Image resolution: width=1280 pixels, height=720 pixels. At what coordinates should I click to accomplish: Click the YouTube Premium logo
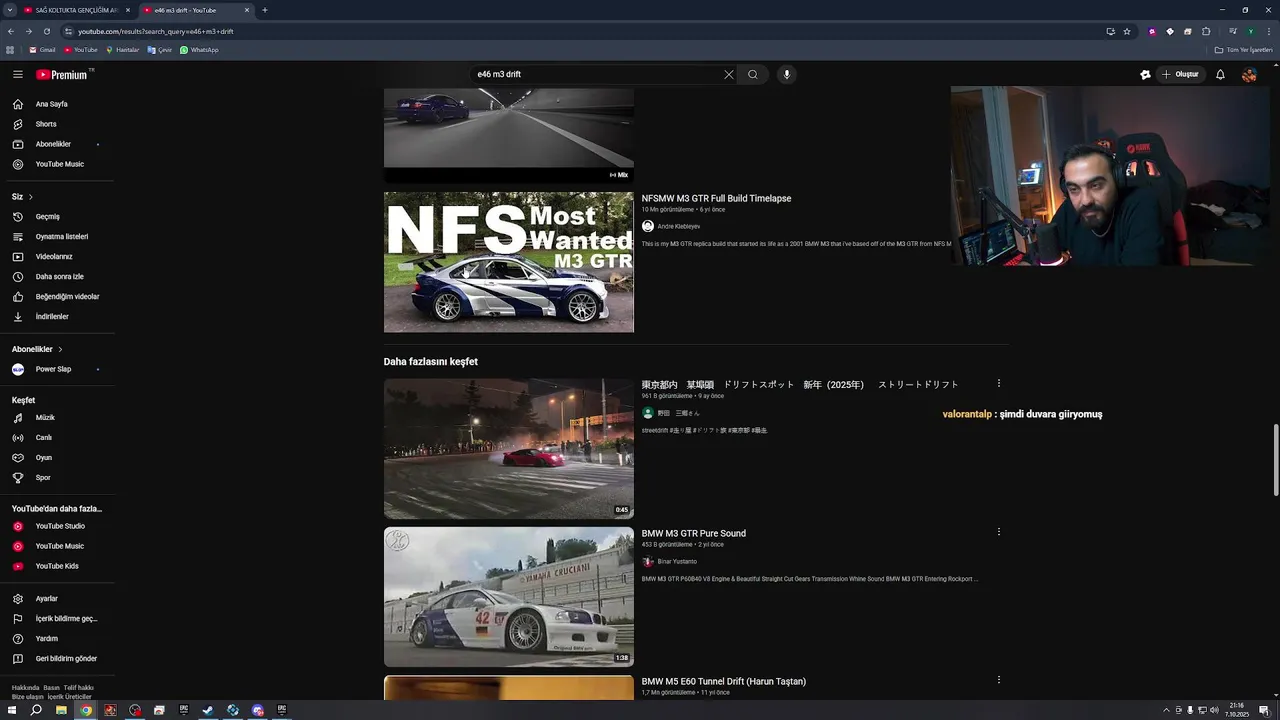pos(62,74)
